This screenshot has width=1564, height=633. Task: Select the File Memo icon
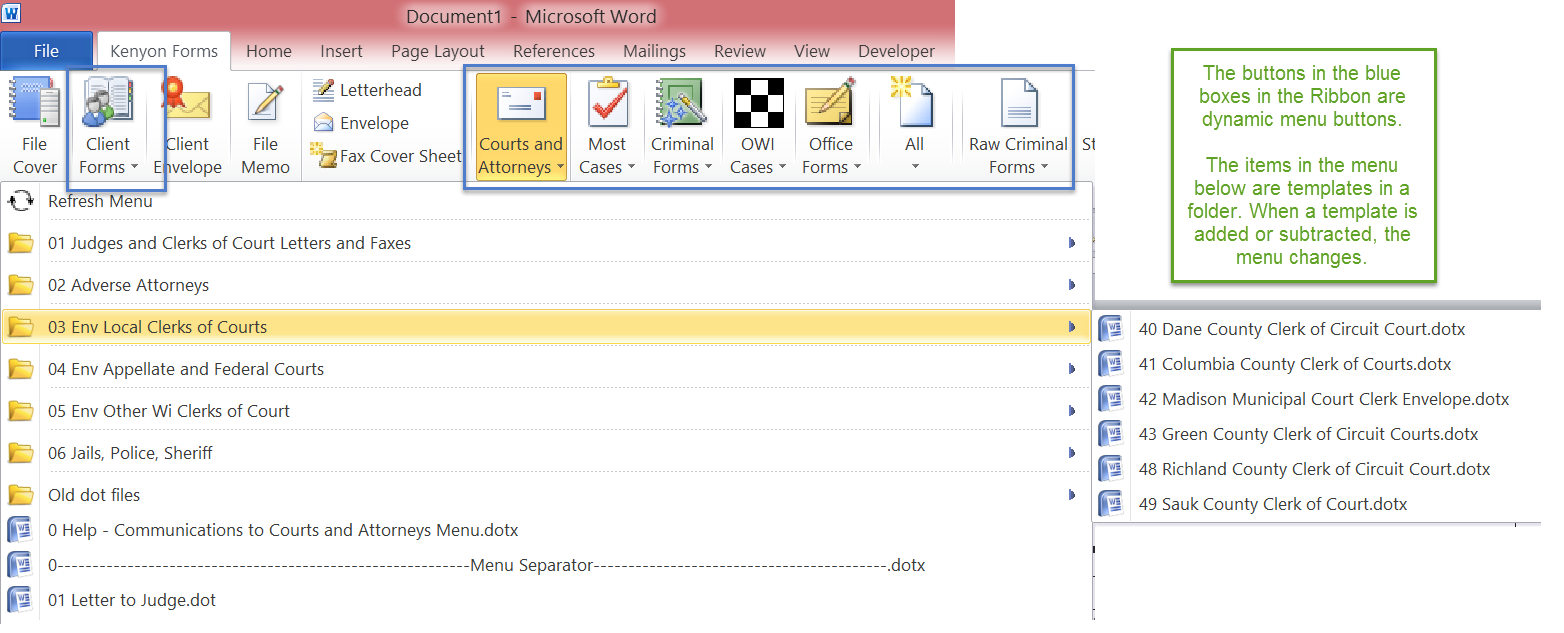pos(264,123)
